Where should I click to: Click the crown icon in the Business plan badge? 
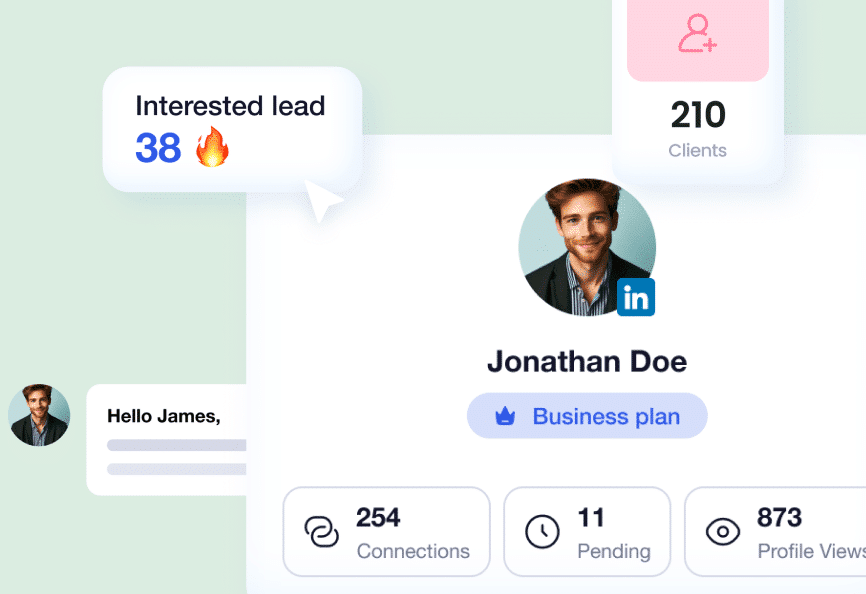(x=505, y=416)
